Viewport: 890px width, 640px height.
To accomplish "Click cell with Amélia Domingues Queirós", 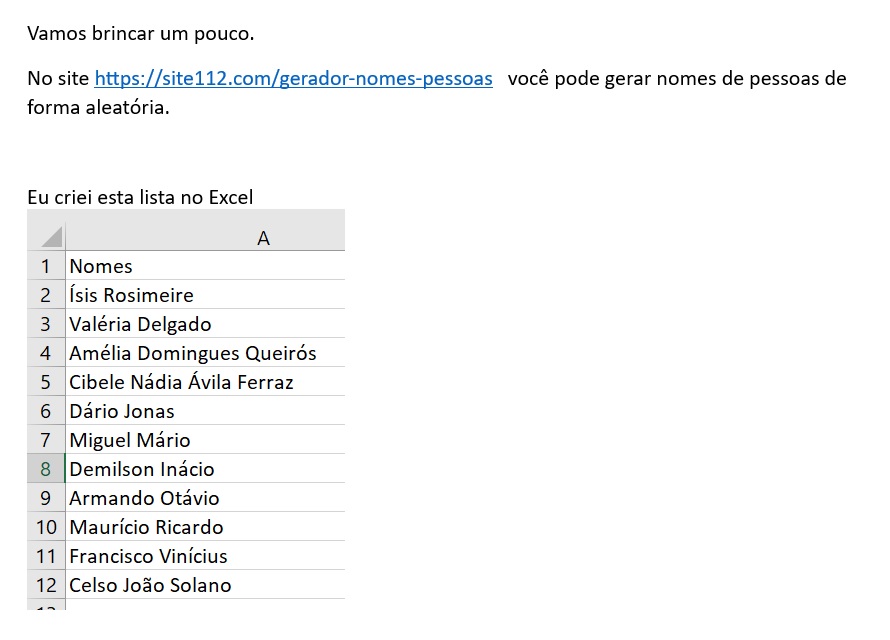I will [205, 352].
